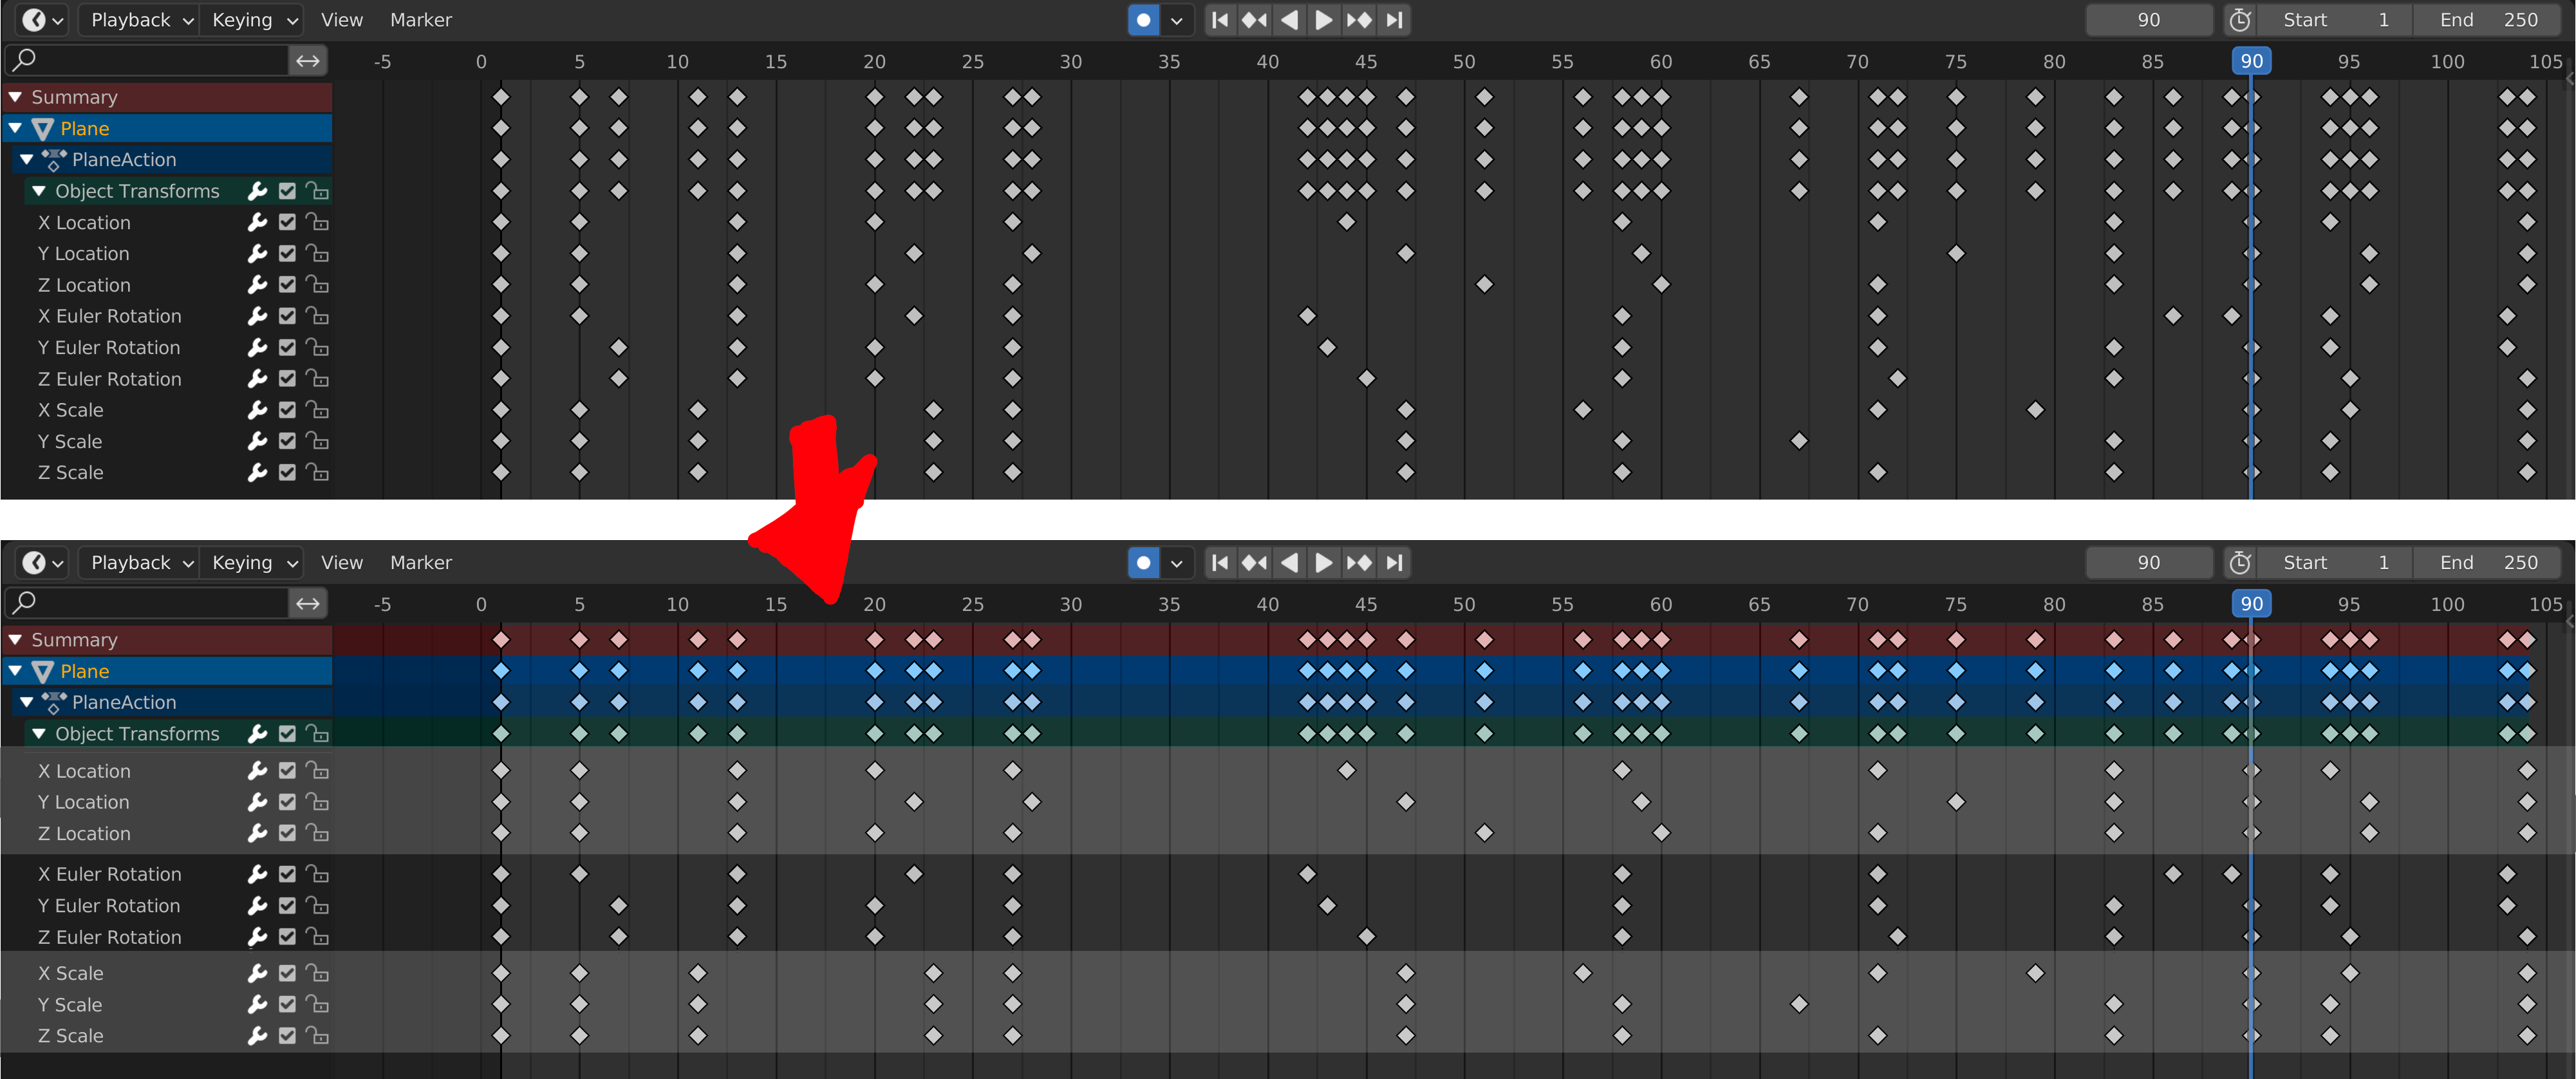Image resolution: width=2576 pixels, height=1079 pixels.
Task: Toggle wrench icon for Y Scale bottom timeline
Action: pos(257,1005)
